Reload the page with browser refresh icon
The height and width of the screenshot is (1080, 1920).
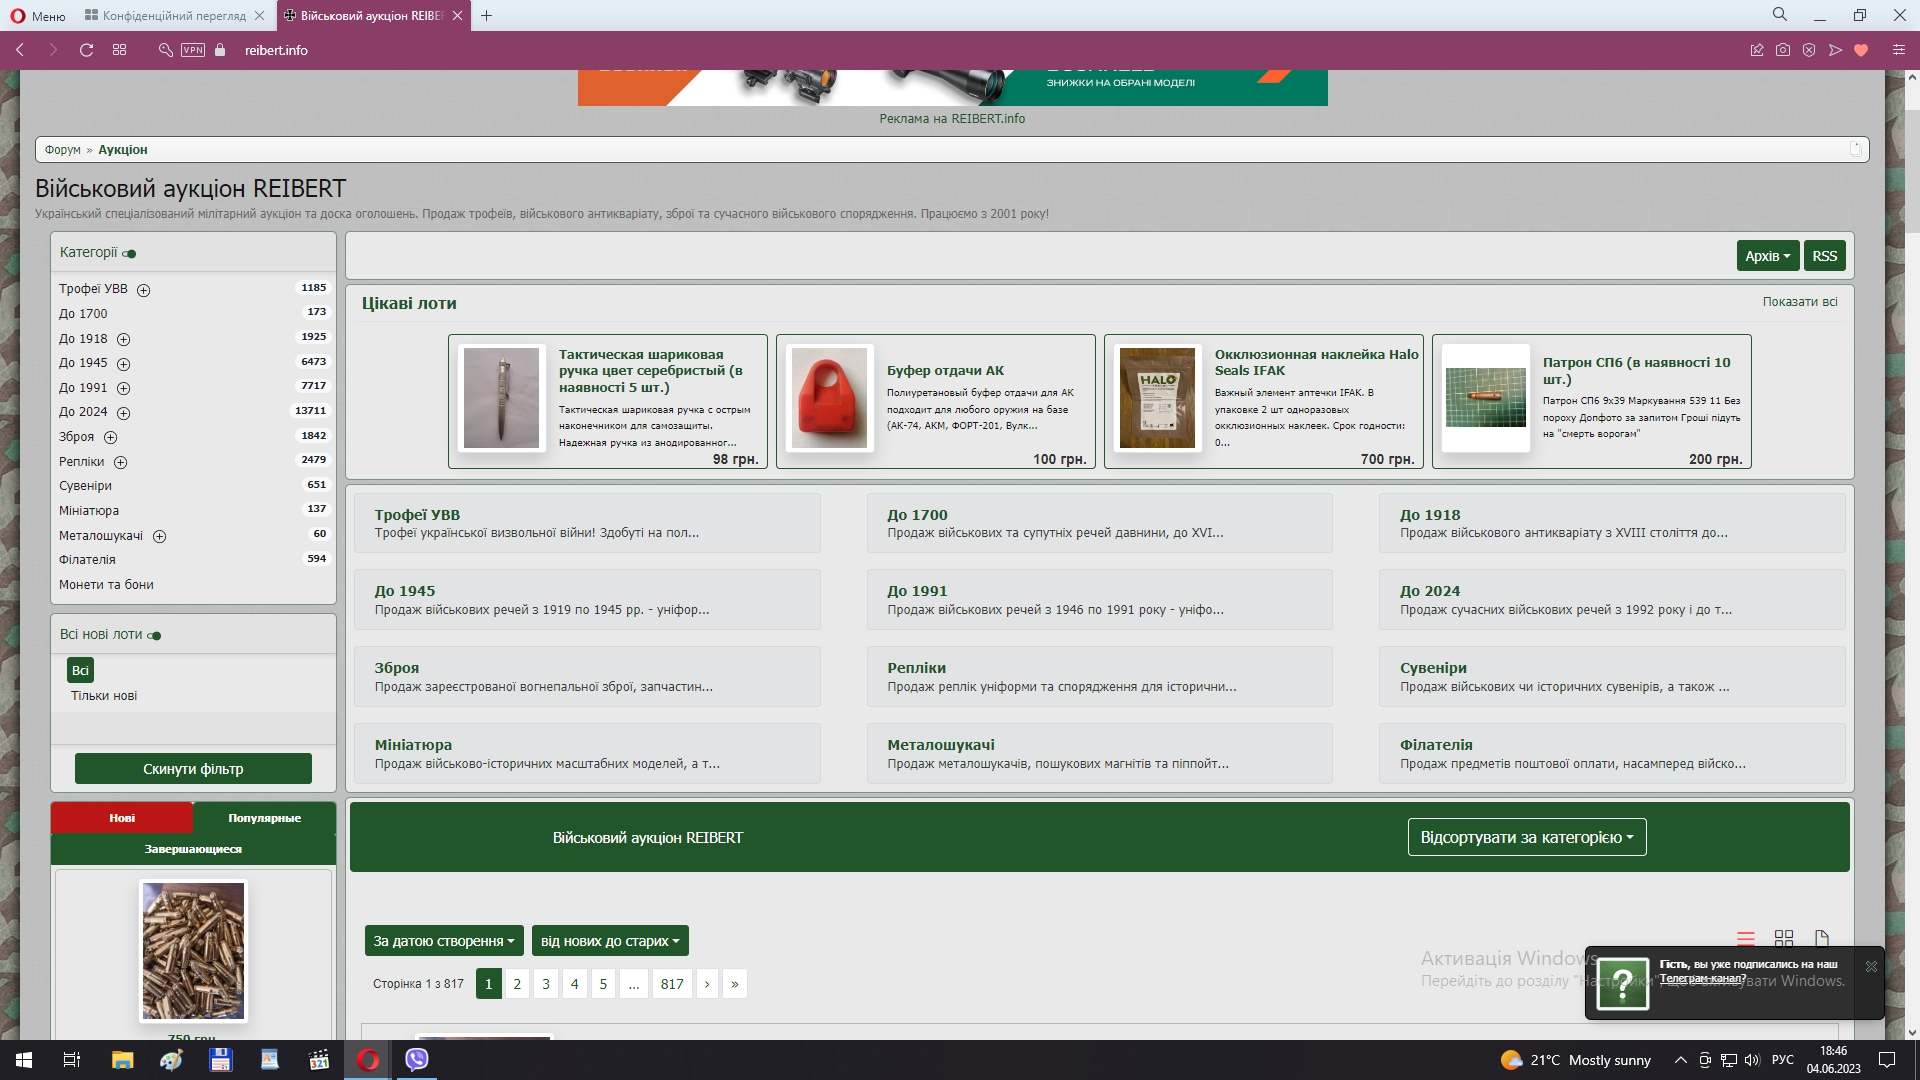point(87,50)
